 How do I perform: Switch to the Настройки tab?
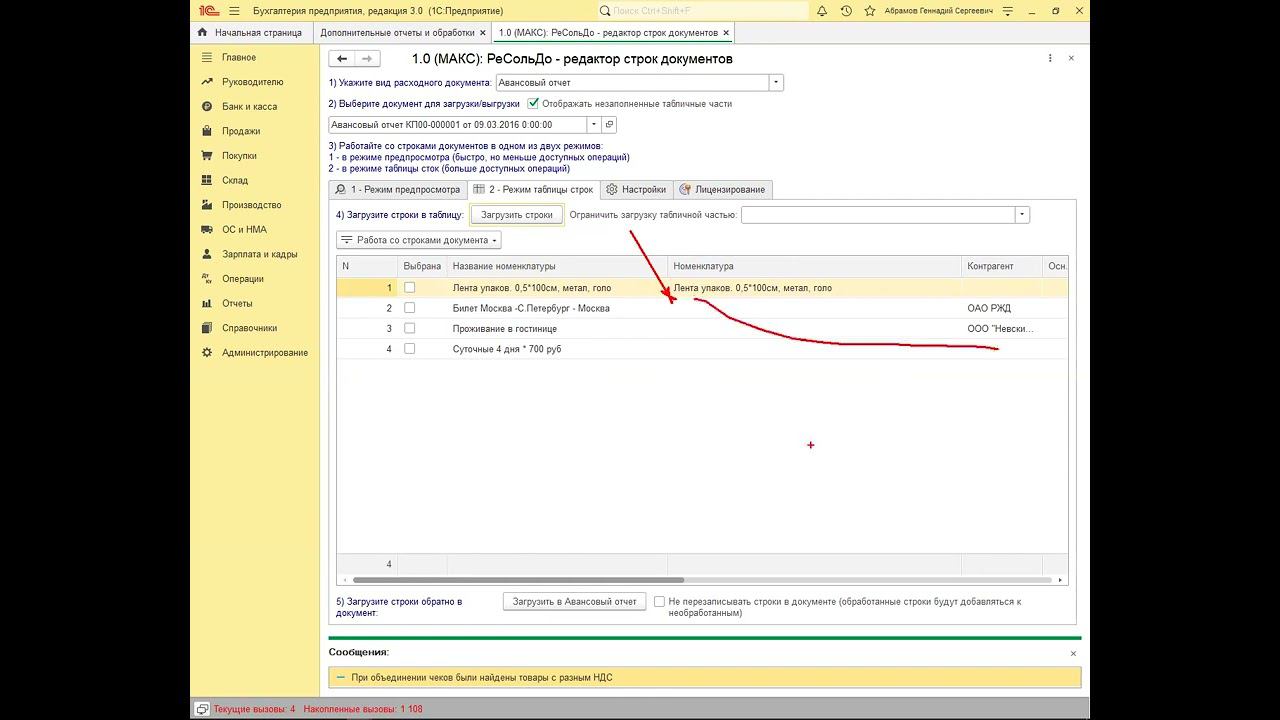coord(636,189)
